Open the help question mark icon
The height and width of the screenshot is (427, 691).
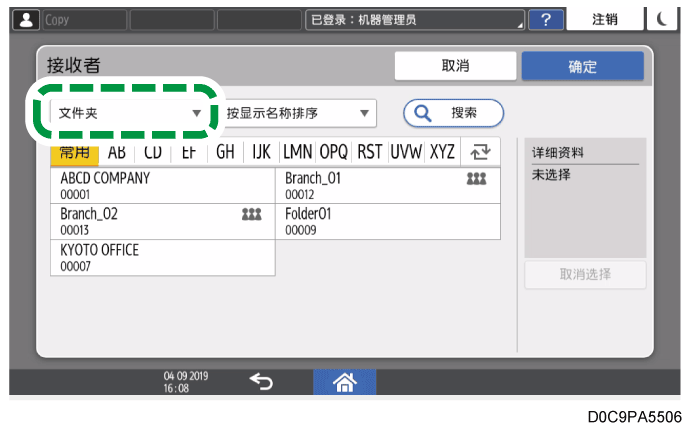545,20
